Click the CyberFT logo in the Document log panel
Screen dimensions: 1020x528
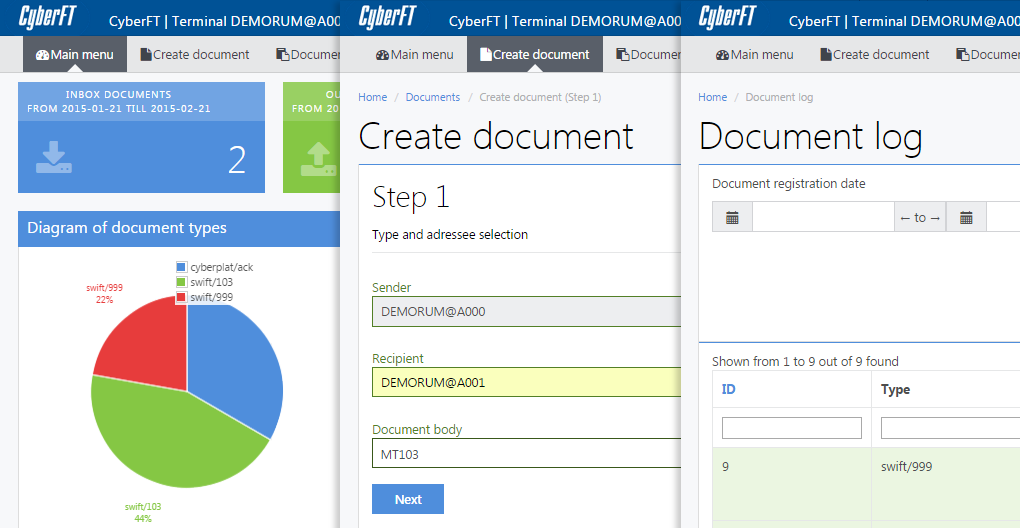(727, 17)
